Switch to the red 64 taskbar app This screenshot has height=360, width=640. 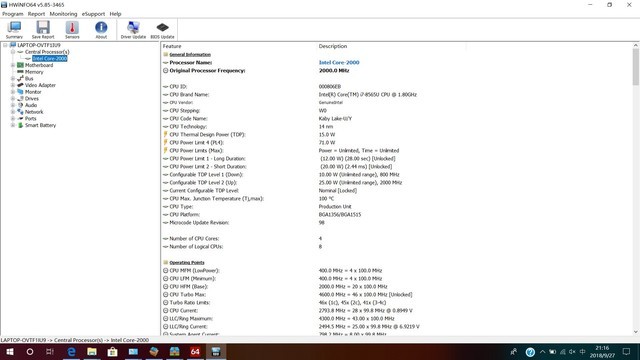pyautogui.click(x=195, y=351)
